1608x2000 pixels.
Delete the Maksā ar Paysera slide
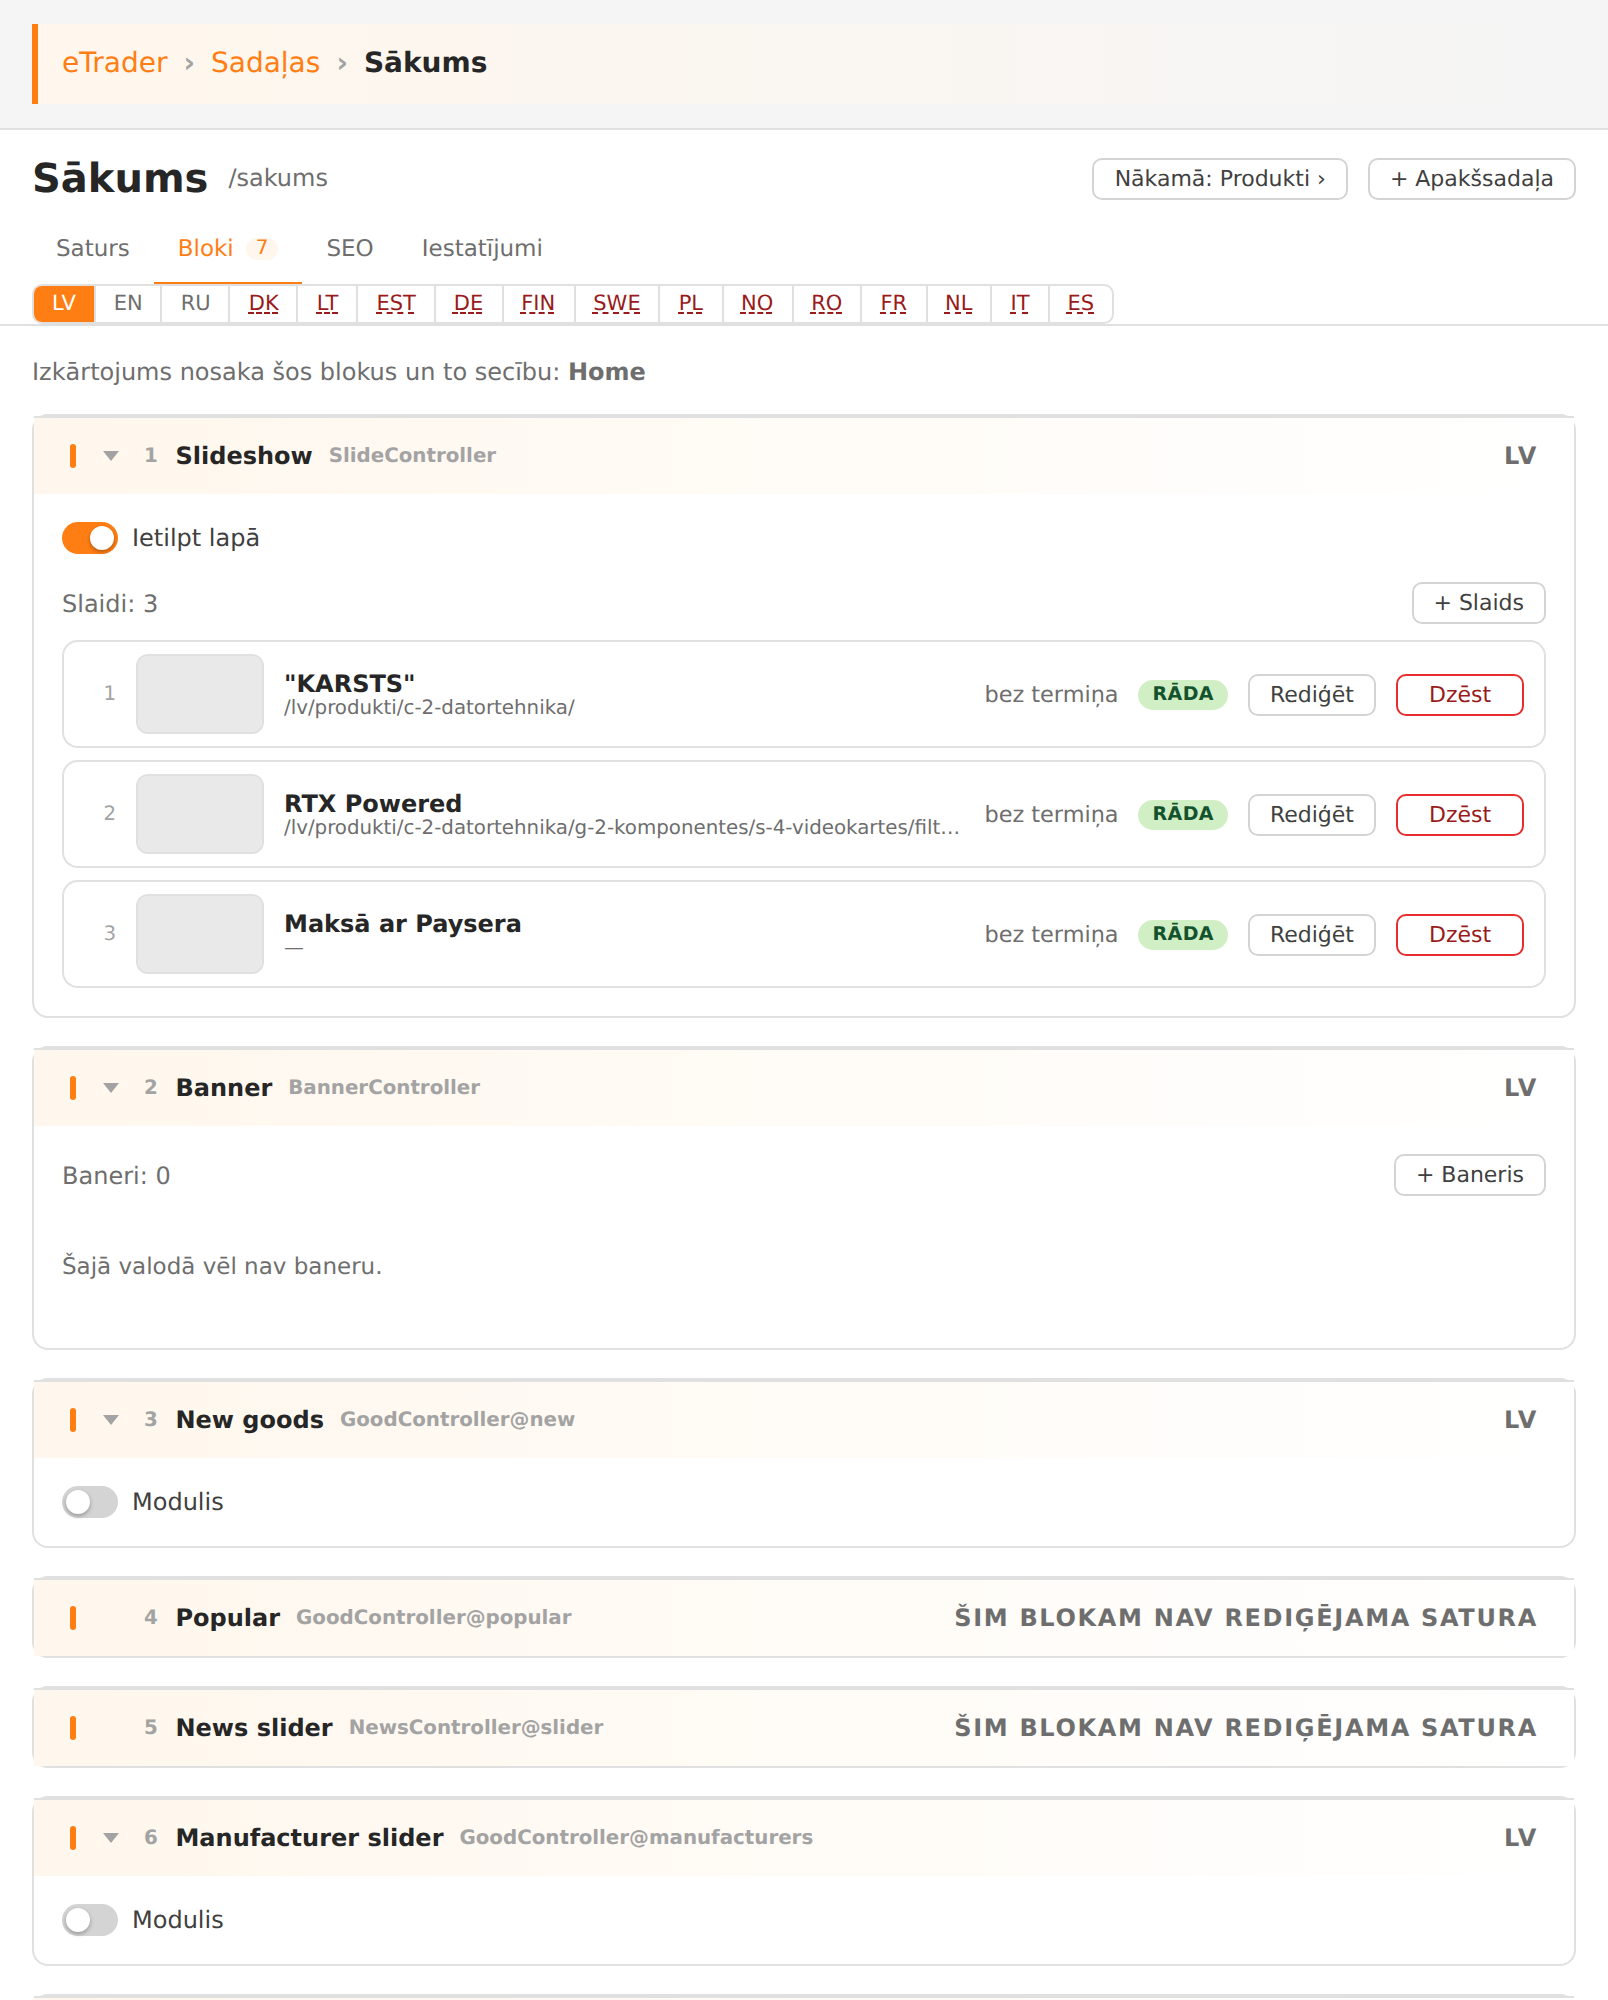[x=1460, y=935]
